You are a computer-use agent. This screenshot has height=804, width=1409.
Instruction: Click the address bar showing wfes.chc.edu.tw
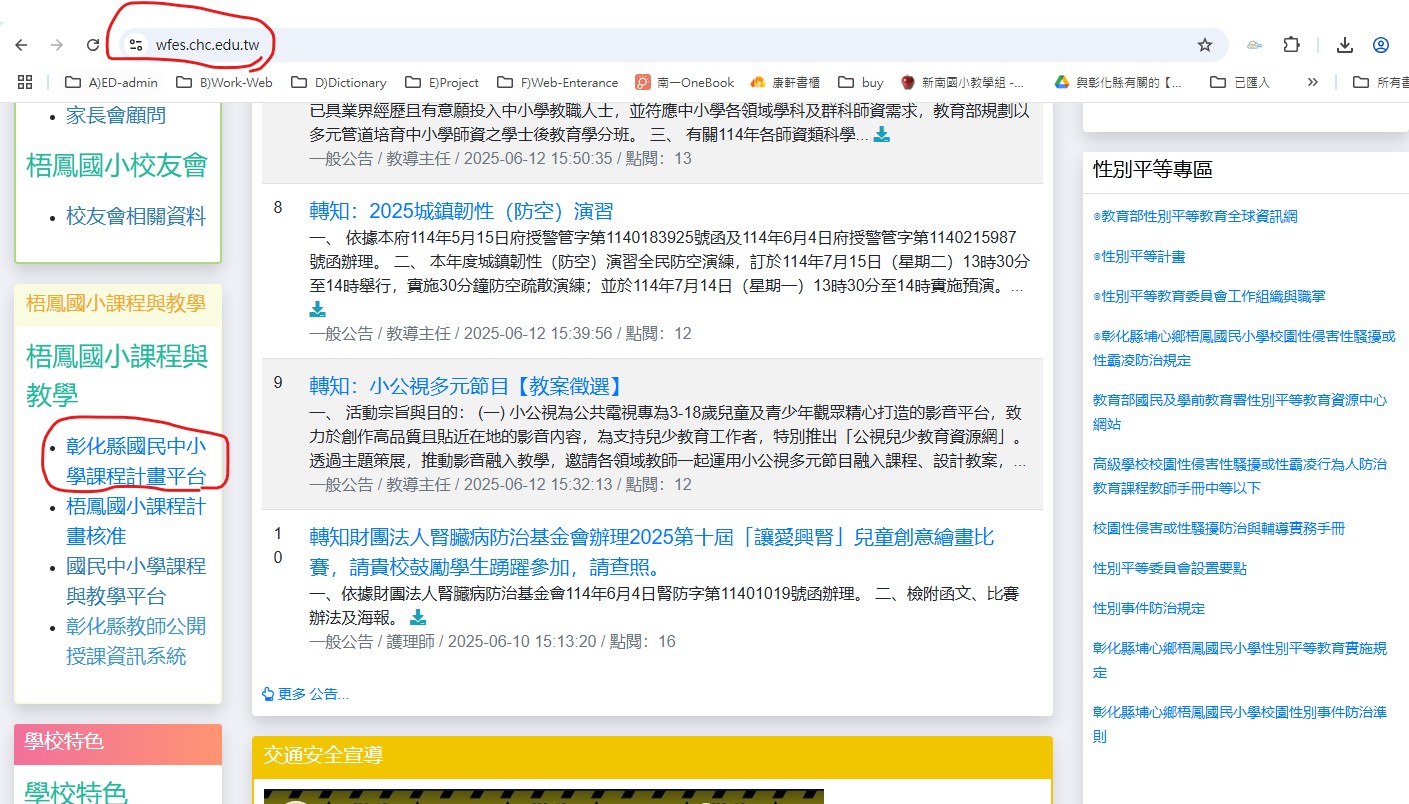pos(600,45)
